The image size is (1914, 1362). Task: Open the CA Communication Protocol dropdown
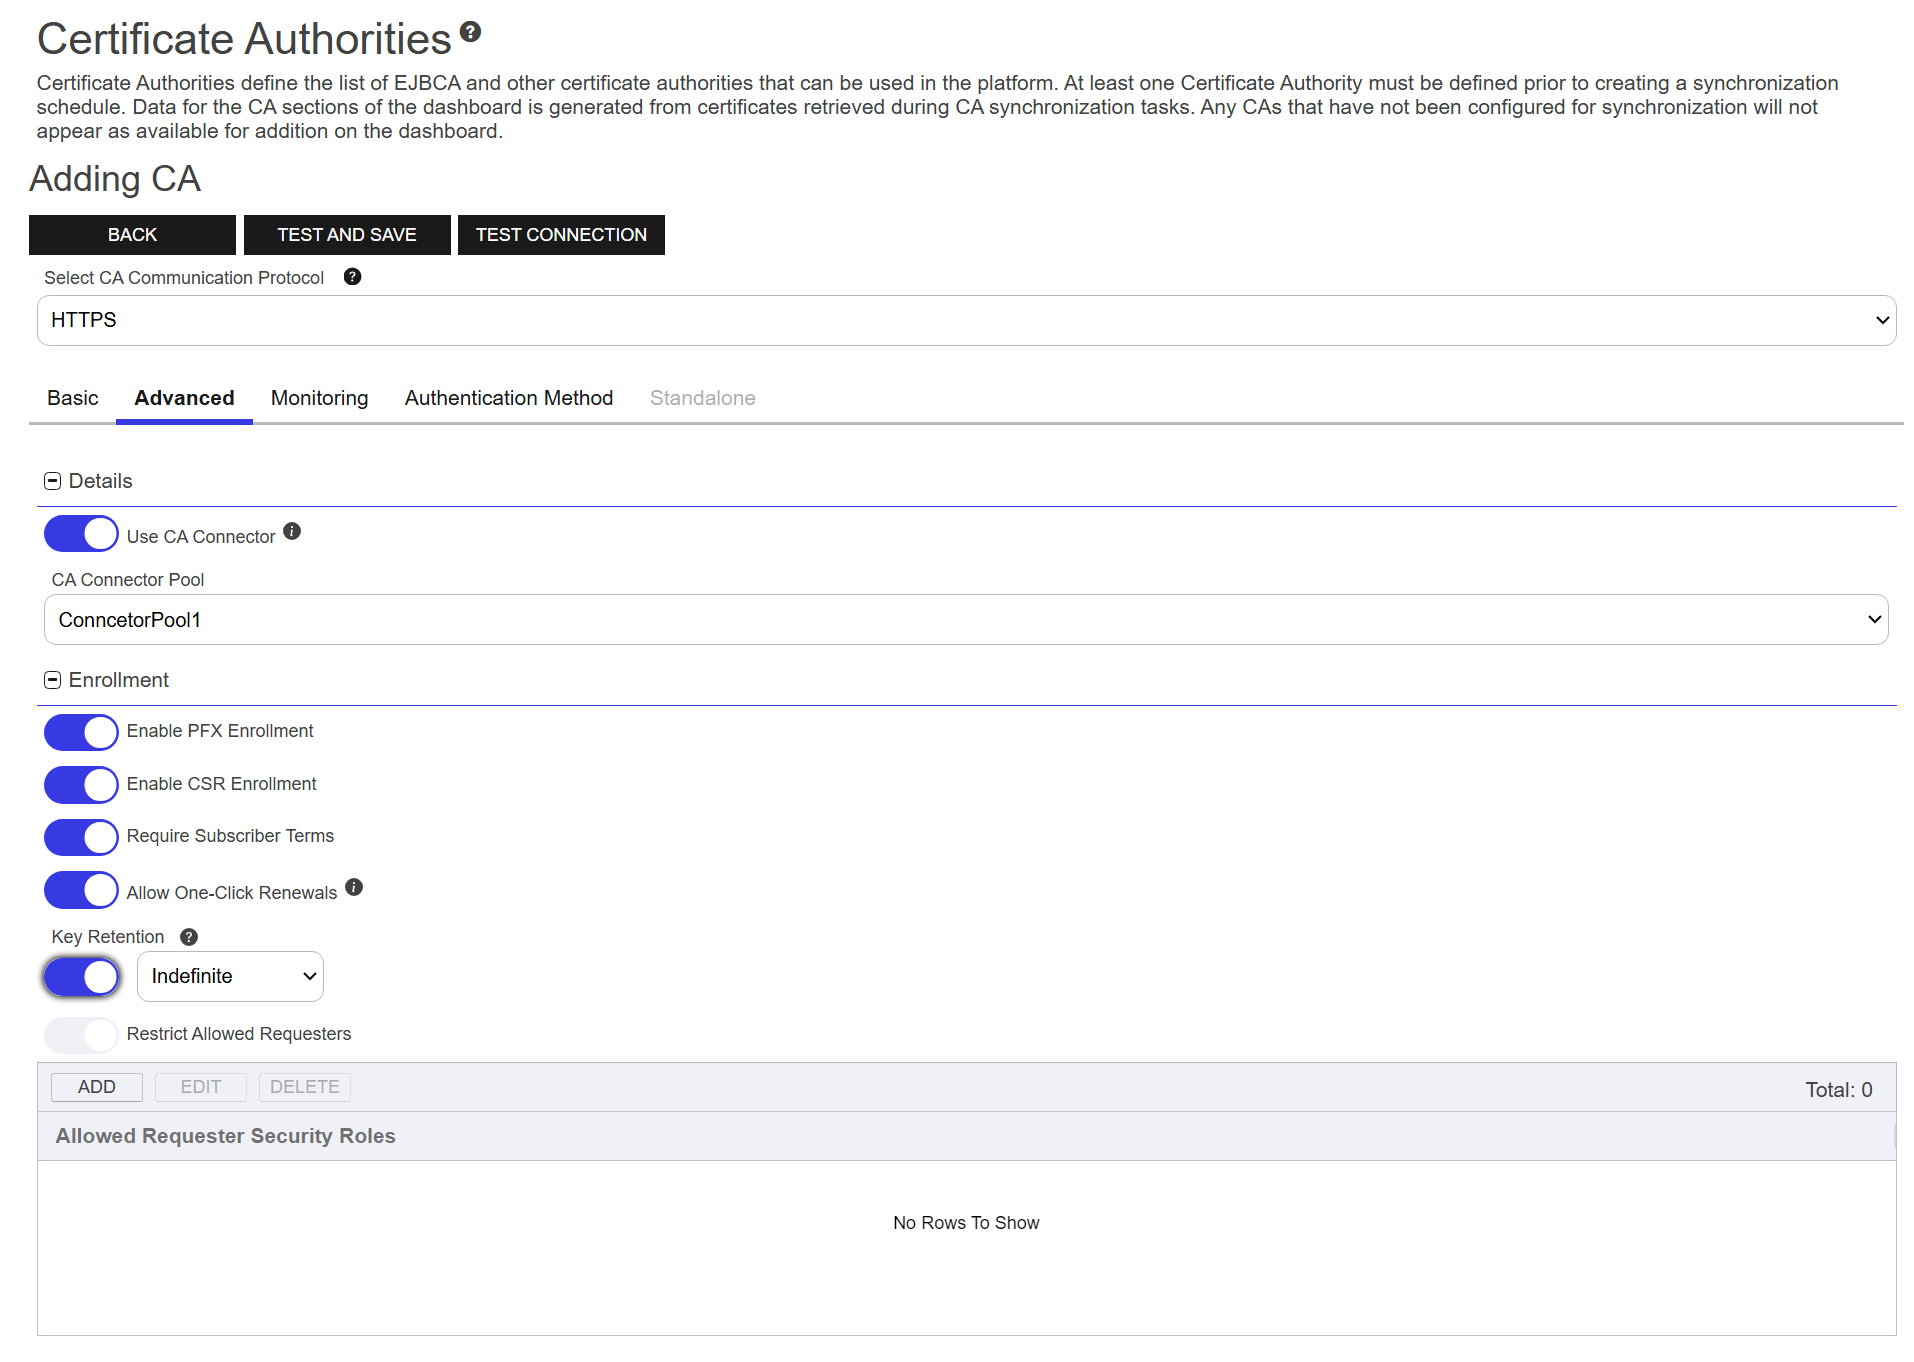[x=966, y=320]
